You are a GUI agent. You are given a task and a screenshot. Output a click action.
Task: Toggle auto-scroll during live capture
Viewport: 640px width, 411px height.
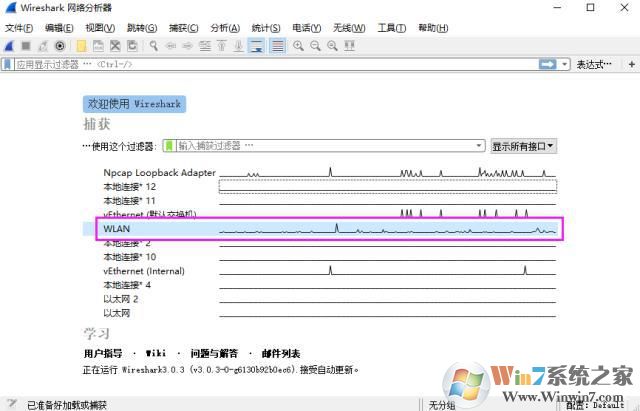coord(256,46)
